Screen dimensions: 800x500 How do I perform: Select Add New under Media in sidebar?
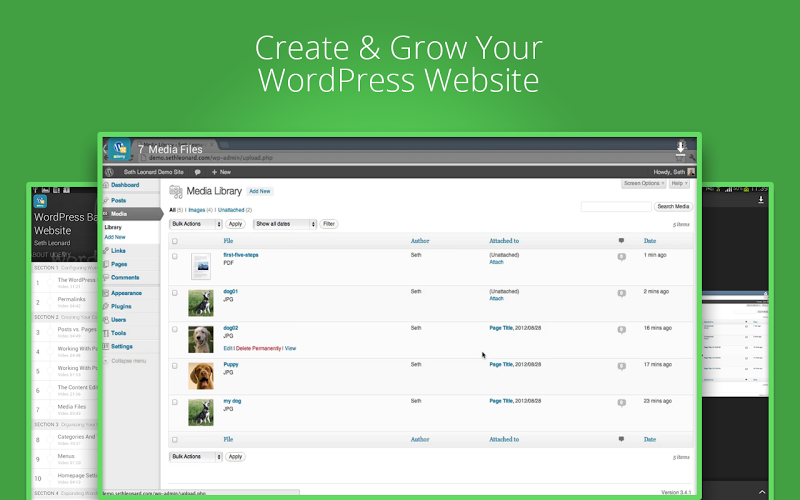point(115,237)
